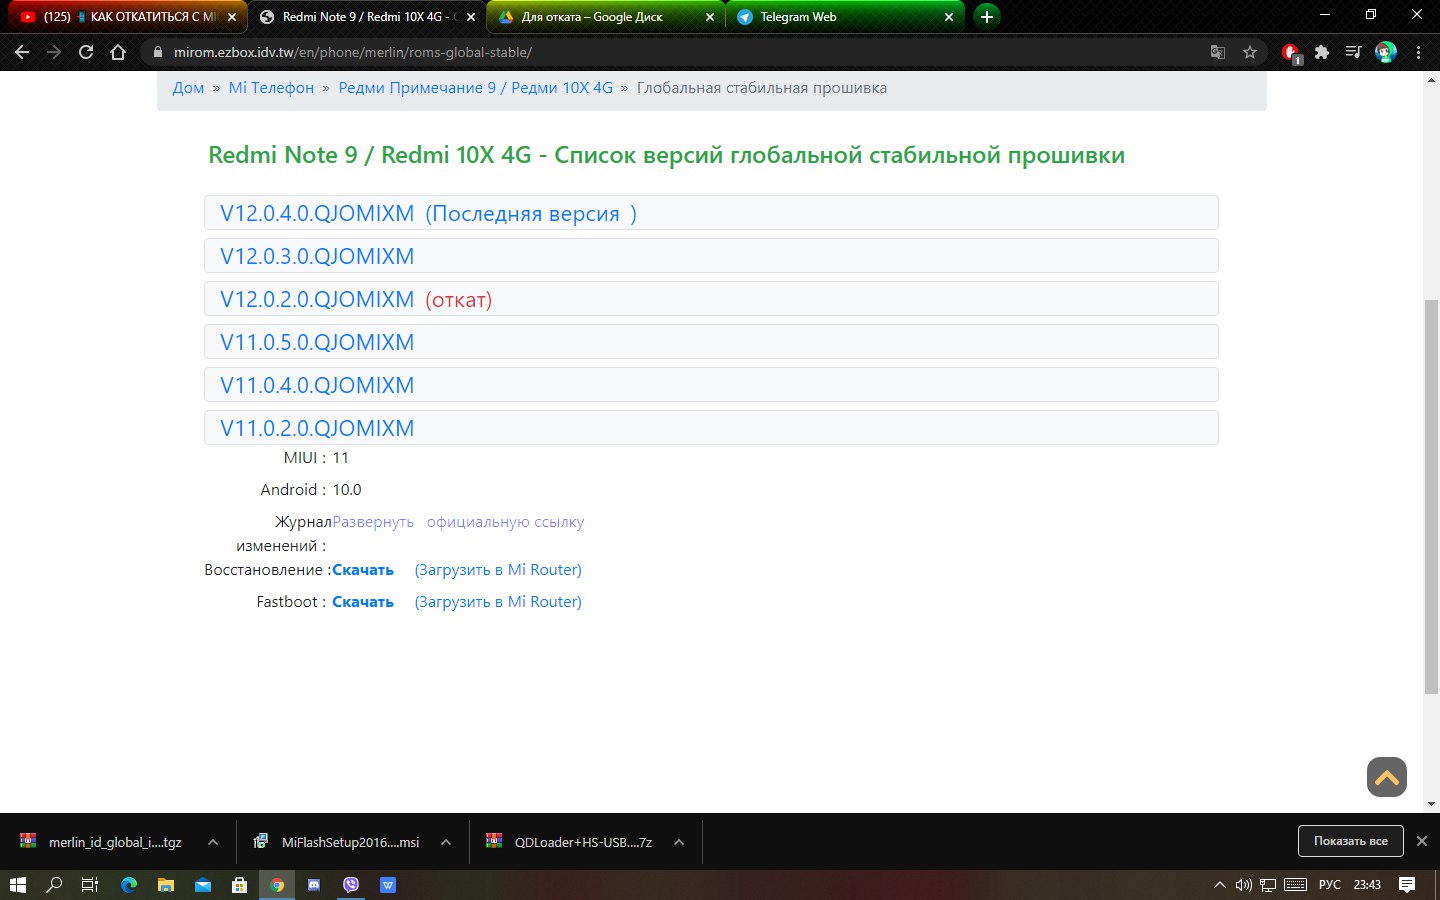1440x900 pixels.
Task: Close the YouTube tab
Action: tap(232, 17)
